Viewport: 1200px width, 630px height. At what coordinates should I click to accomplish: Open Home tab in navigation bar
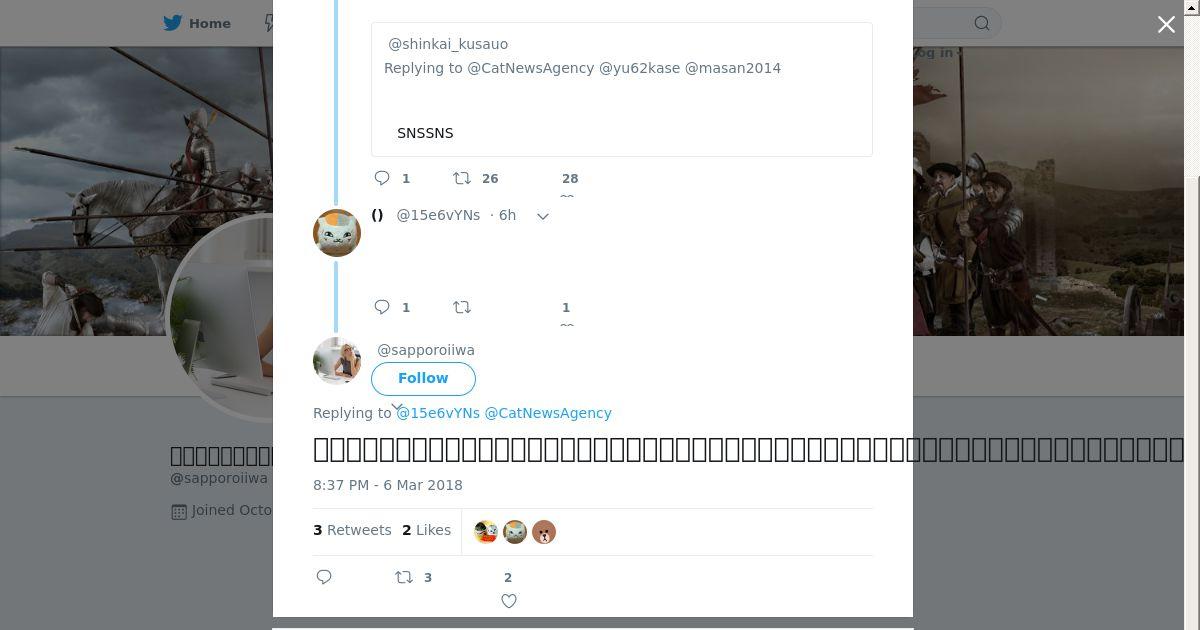198,23
